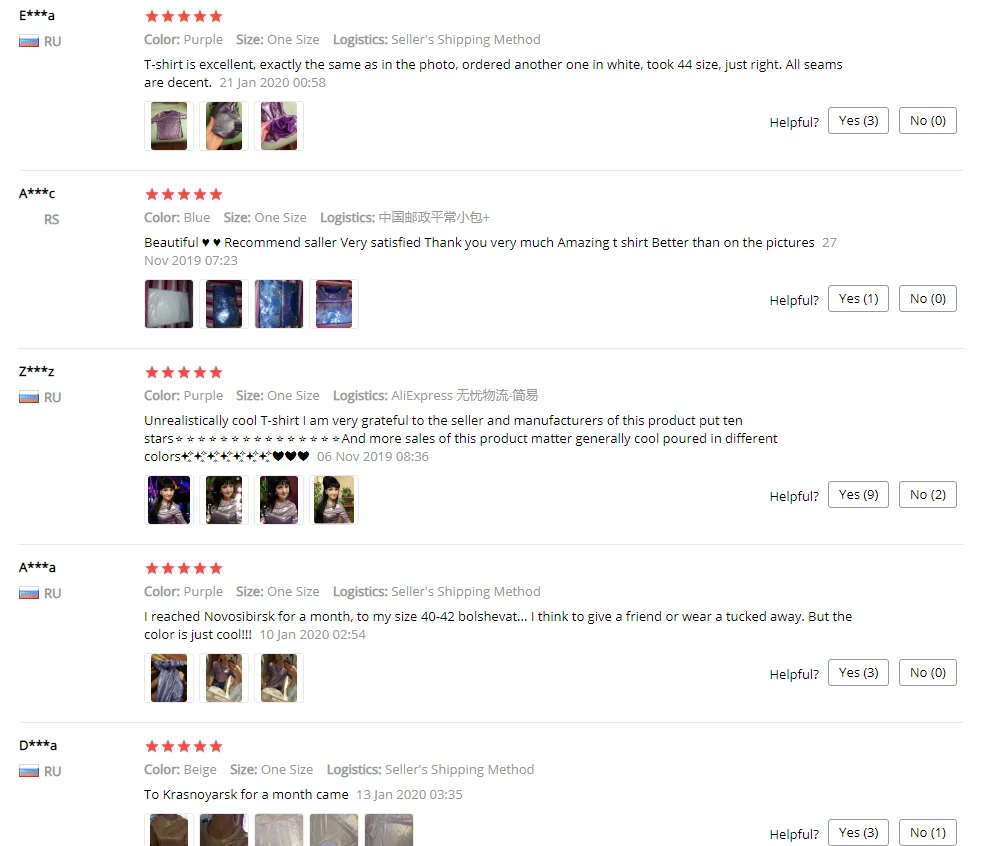Image resolution: width=982 pixels, height=846 pixels.
Task: Click Yes (1) on A***c's review
Action: click(858, 299)
